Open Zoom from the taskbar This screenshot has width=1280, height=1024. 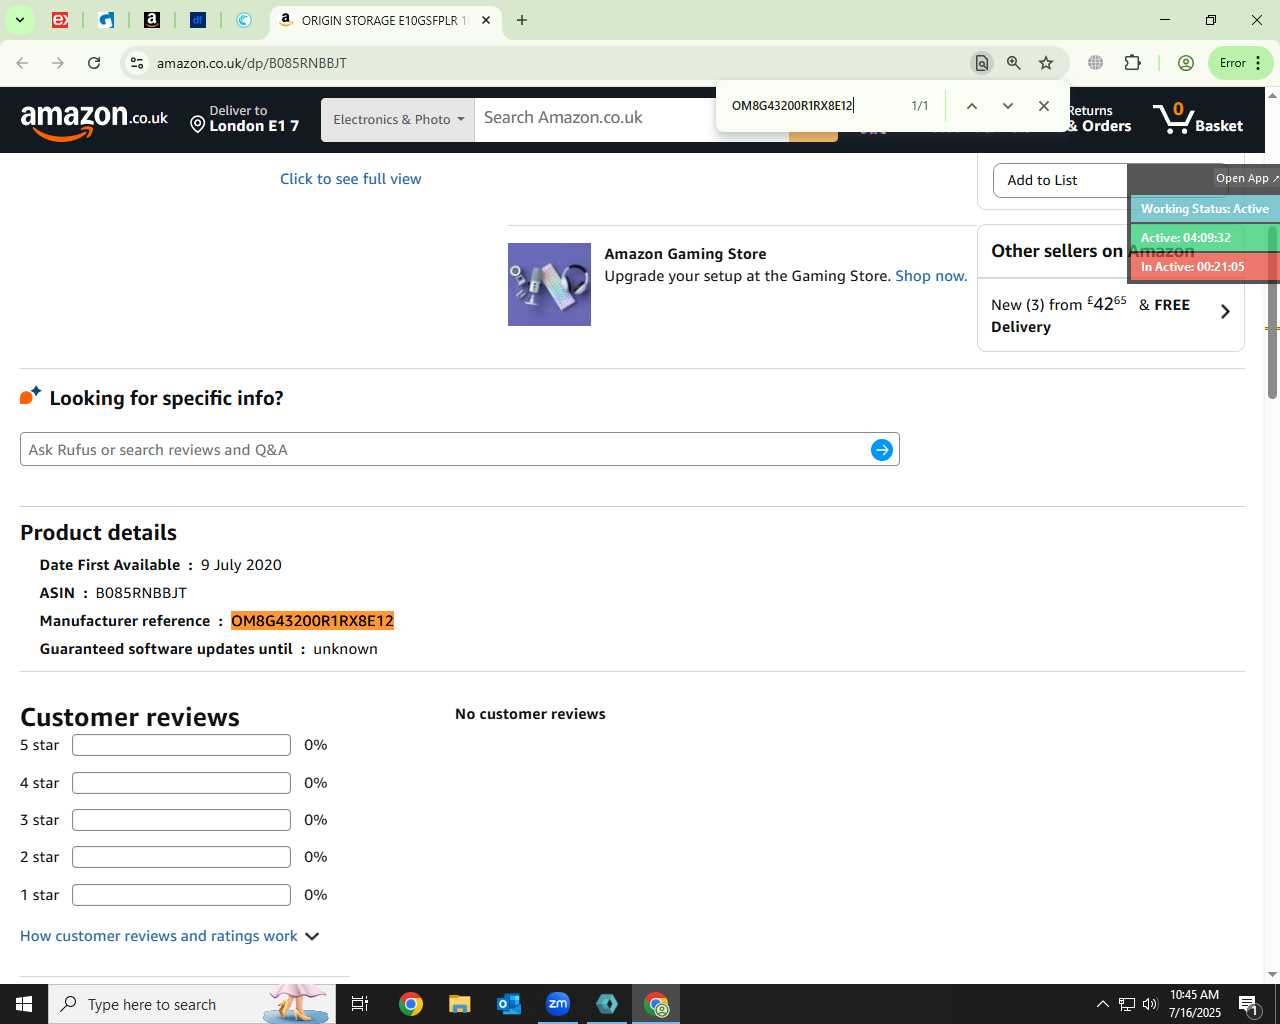click(x=558, y=1004)
